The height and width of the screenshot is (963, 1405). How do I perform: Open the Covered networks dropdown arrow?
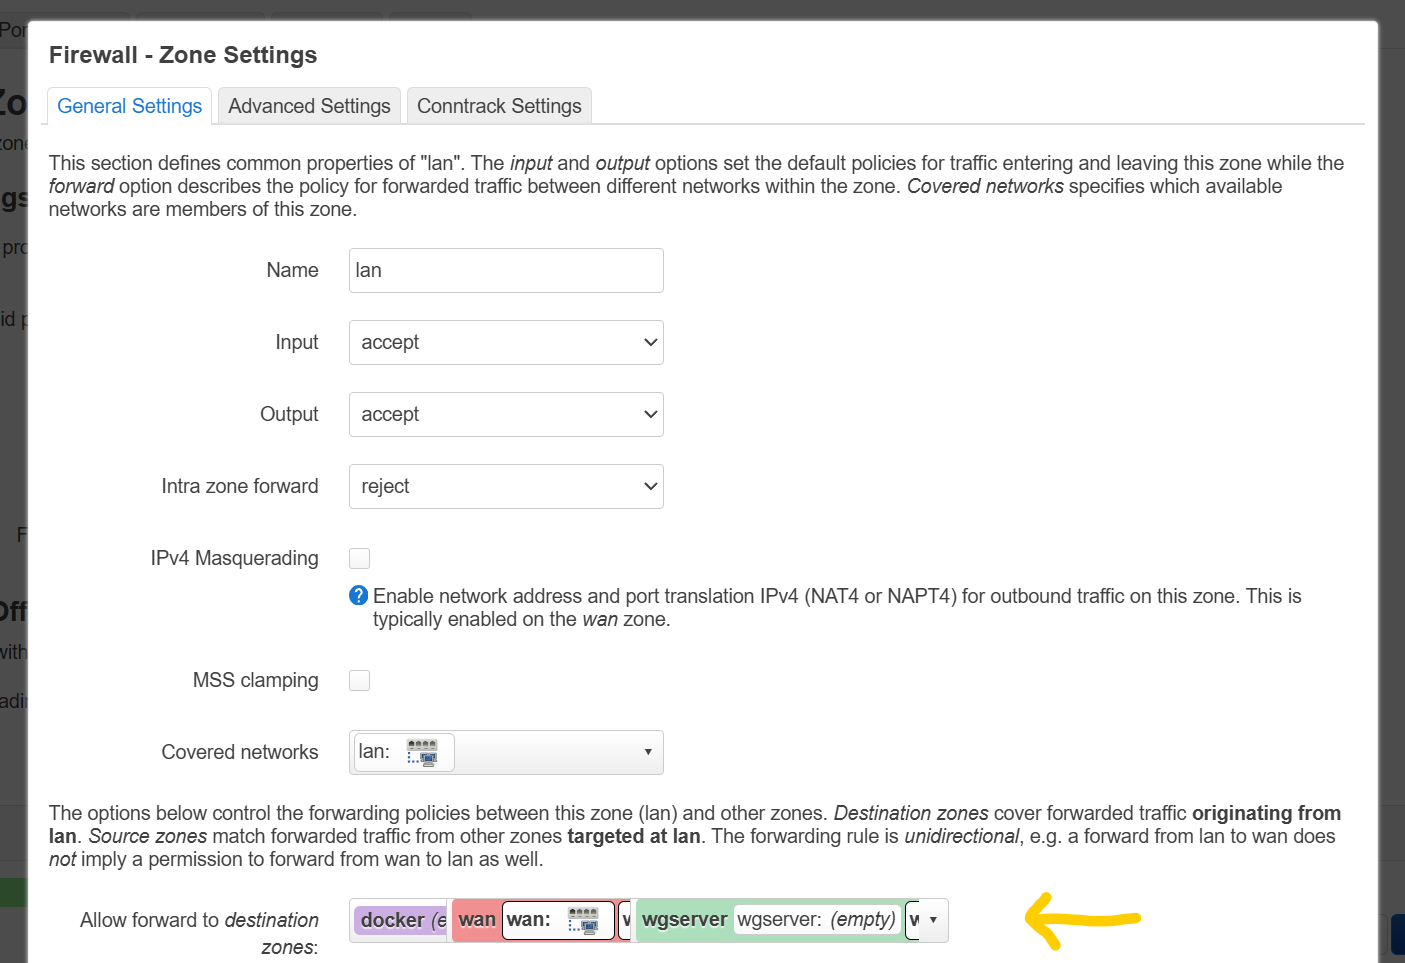(x=647, y=752)
